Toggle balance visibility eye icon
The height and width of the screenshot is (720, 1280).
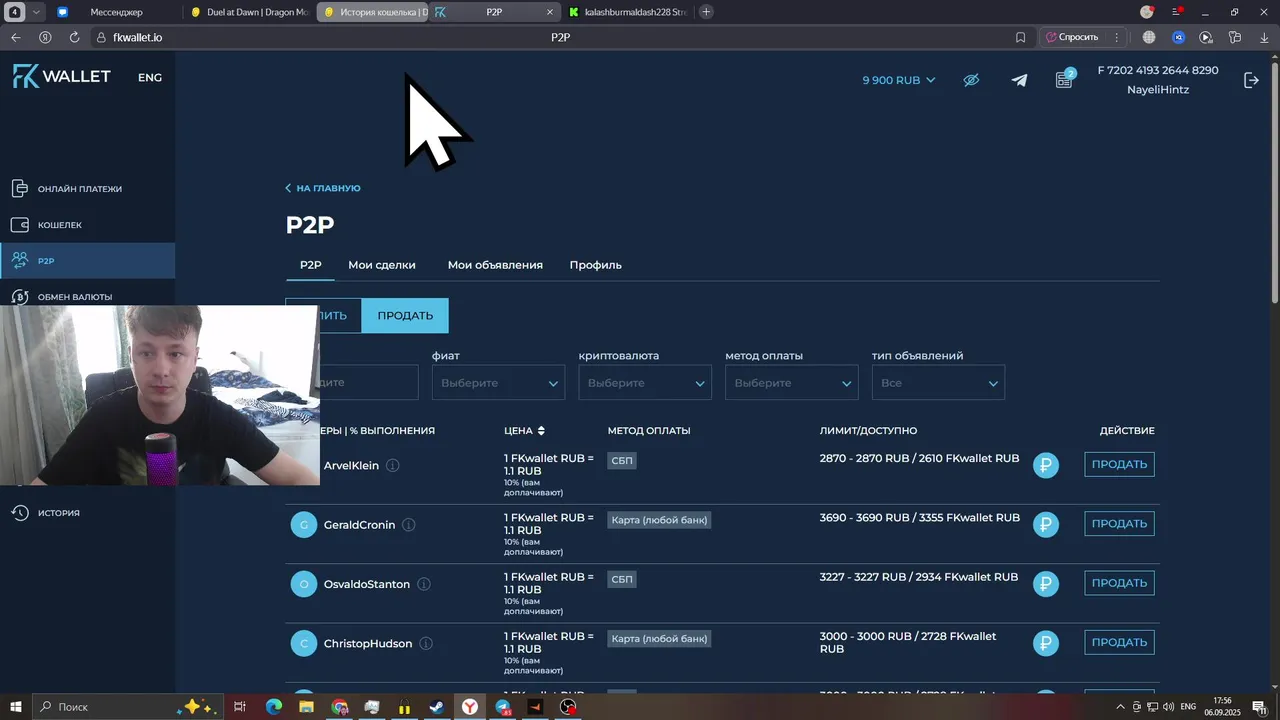pyautogui.click(x=971, y=80)
